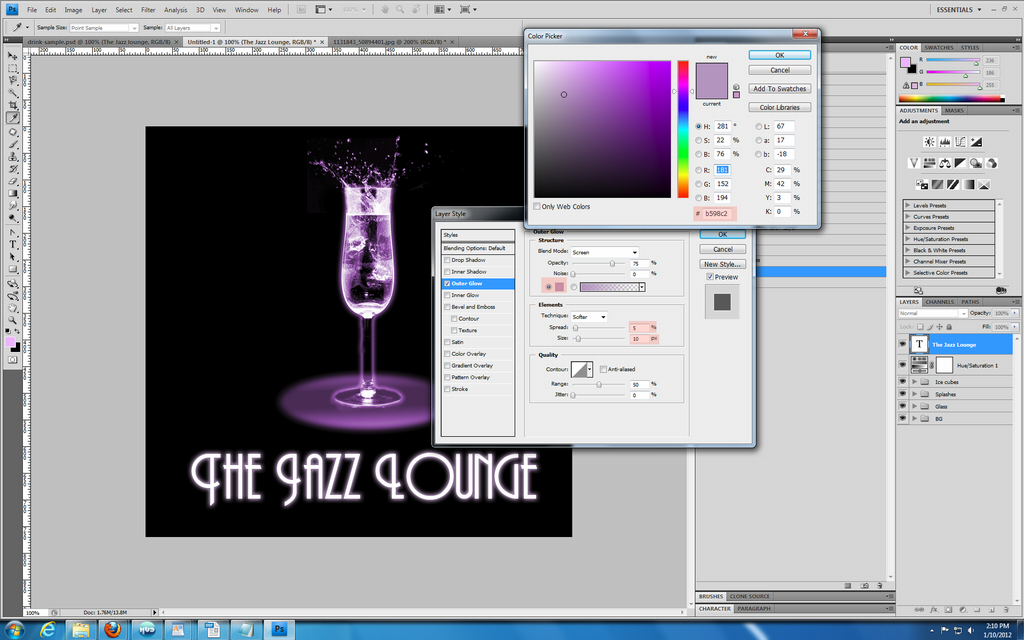Hide The Jazz Lounge text layer
The width and height of the screenshot is (1024, 640).
[903, 344]
